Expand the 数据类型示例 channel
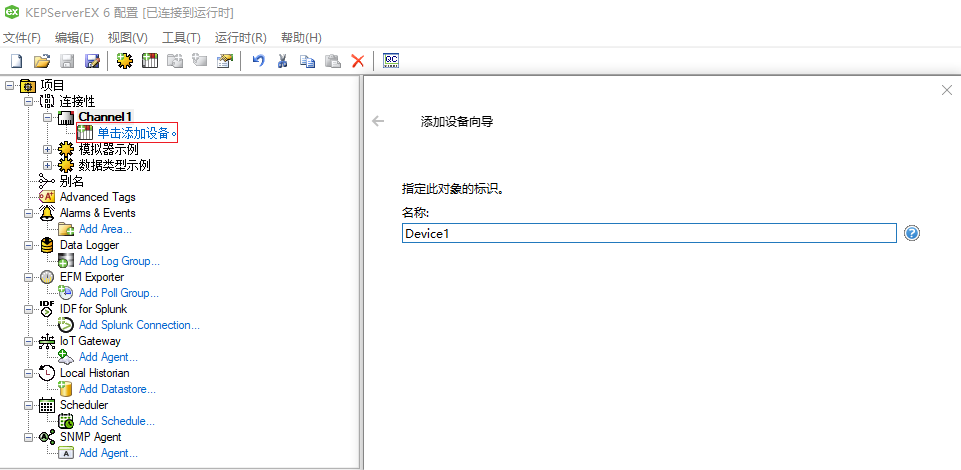This screenshot has width=961, height=470. pos(47,165)
